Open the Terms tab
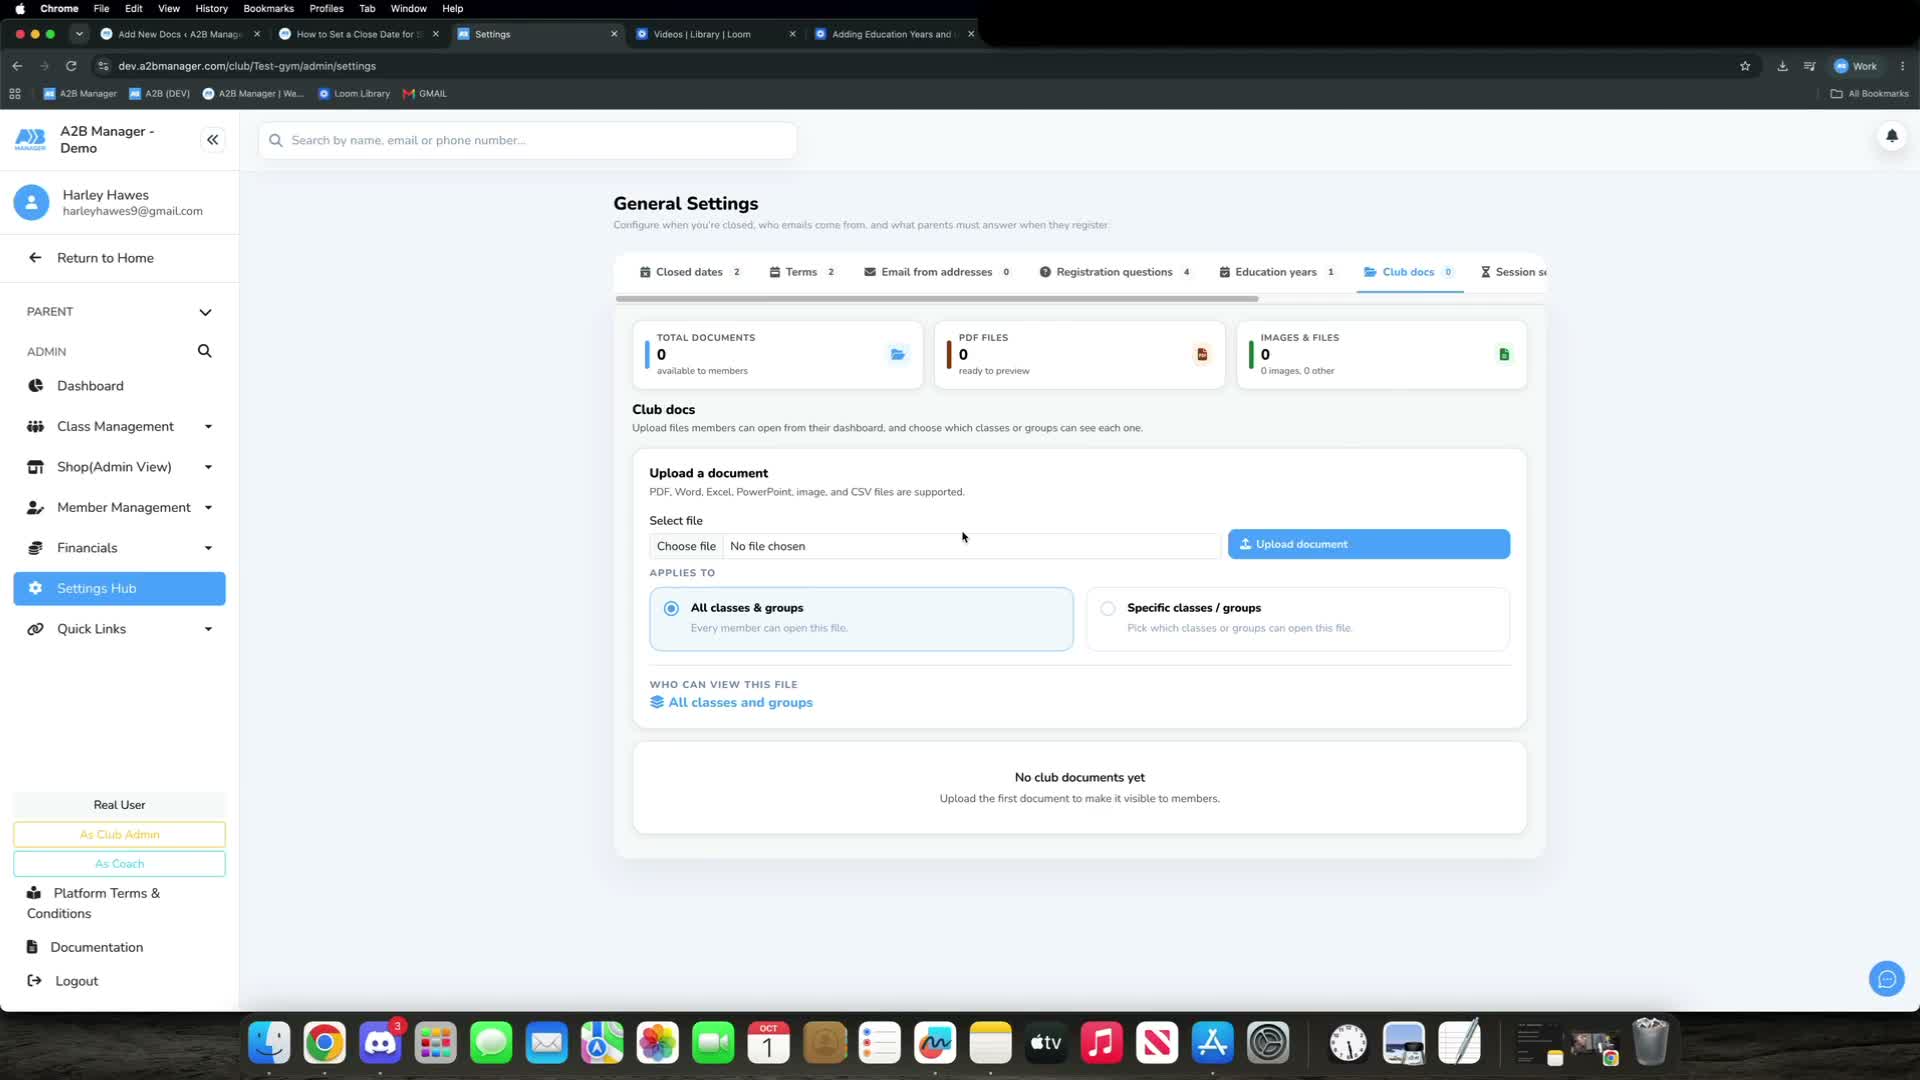The image size is (1920, 1080). 802,272
